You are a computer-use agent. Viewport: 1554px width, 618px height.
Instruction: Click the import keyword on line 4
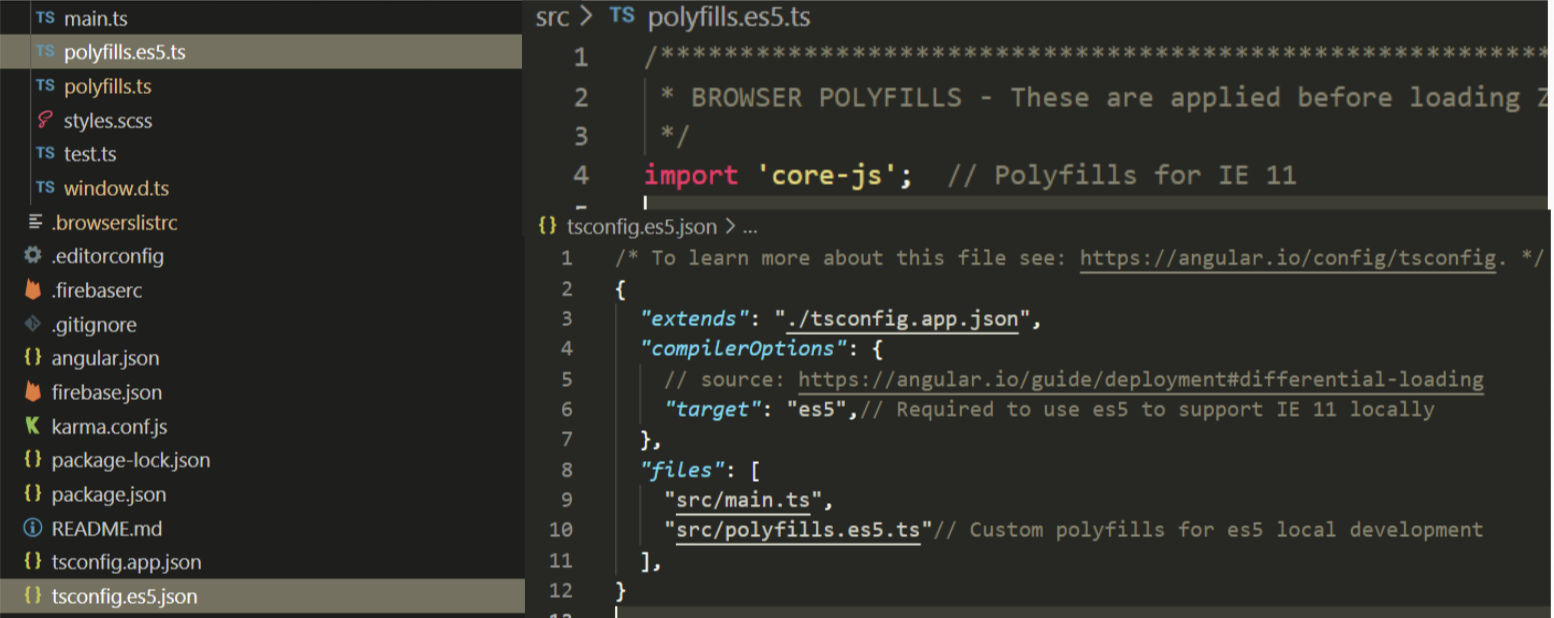(x=691, y=176)
